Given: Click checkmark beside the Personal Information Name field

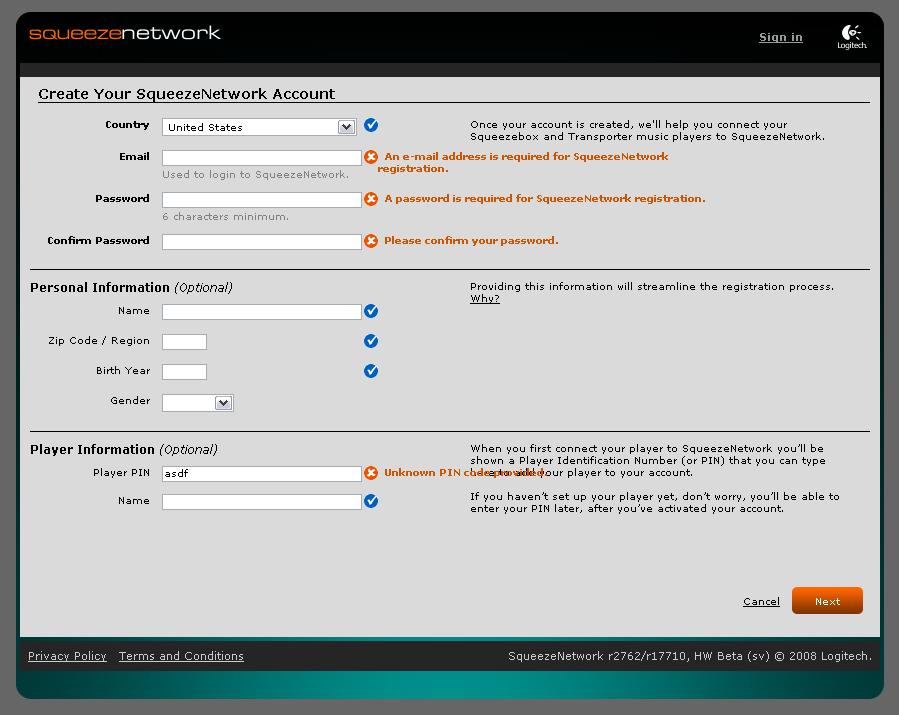Looking at the screenshot, I should 371,311.
